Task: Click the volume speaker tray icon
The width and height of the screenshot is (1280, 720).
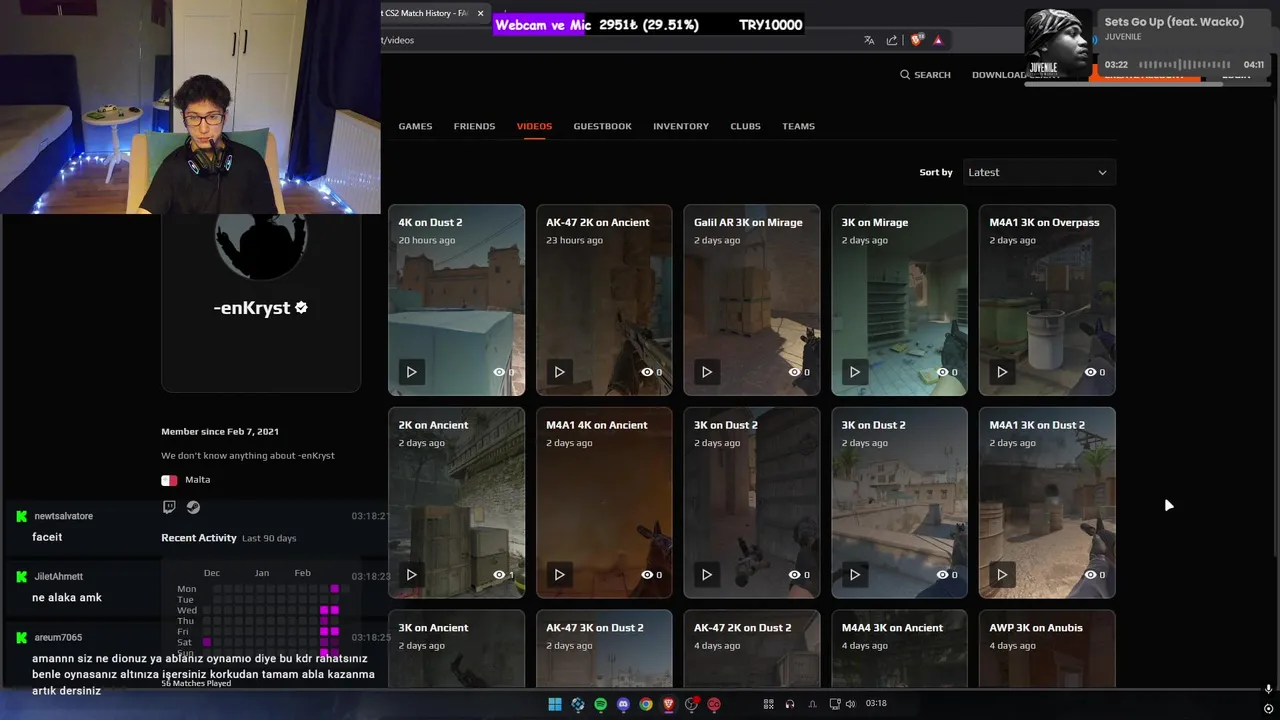Action: 850,704
